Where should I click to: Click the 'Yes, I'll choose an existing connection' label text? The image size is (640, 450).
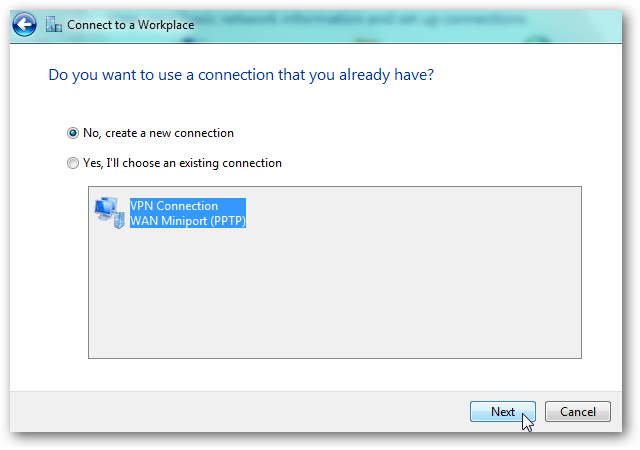[182, 162]
